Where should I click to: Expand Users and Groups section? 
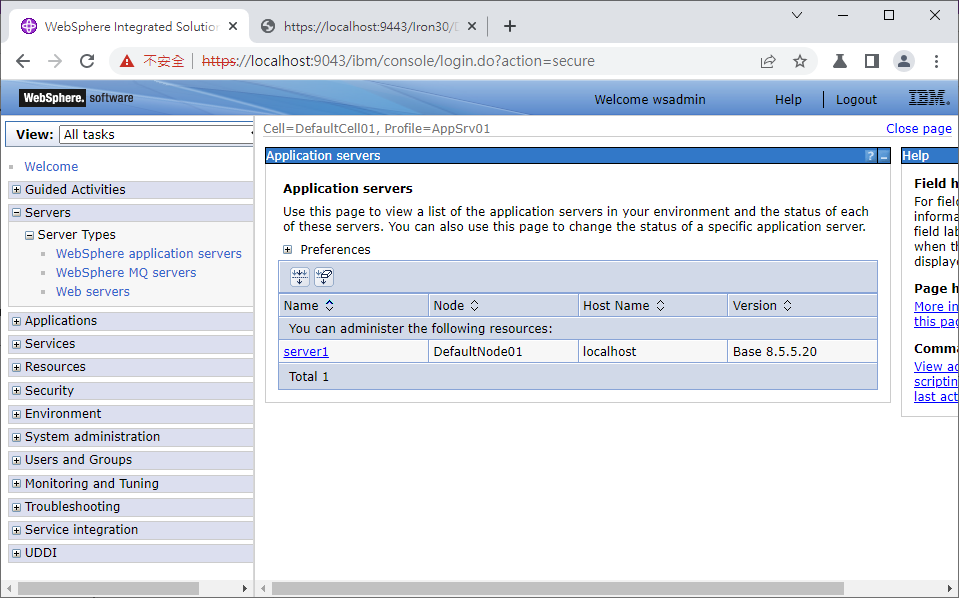pyautogui.click(x=17, y=460)
